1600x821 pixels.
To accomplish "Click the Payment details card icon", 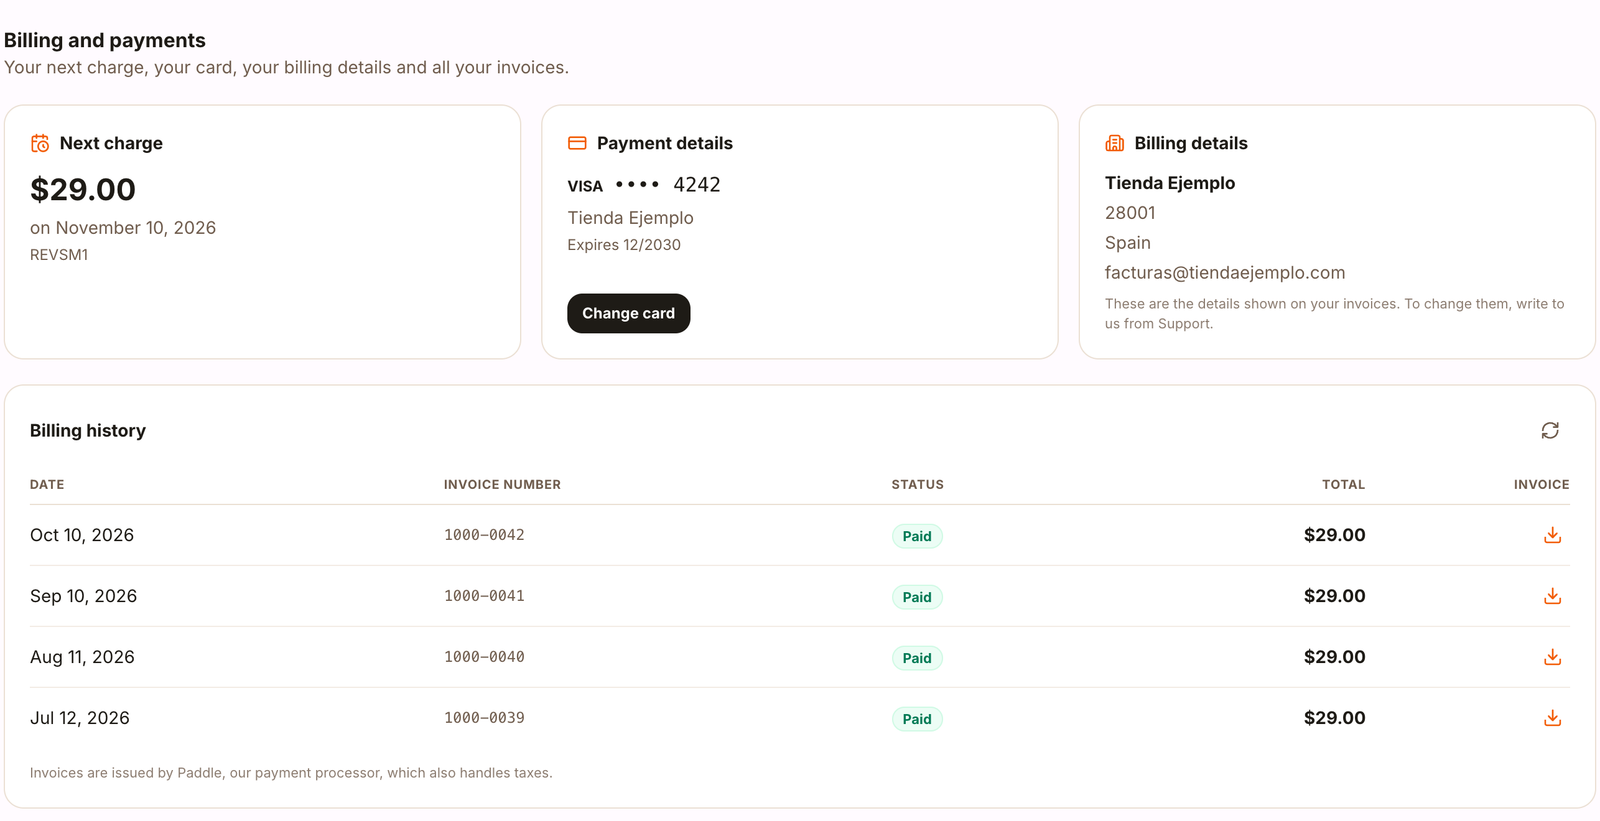I will point(577,143).
